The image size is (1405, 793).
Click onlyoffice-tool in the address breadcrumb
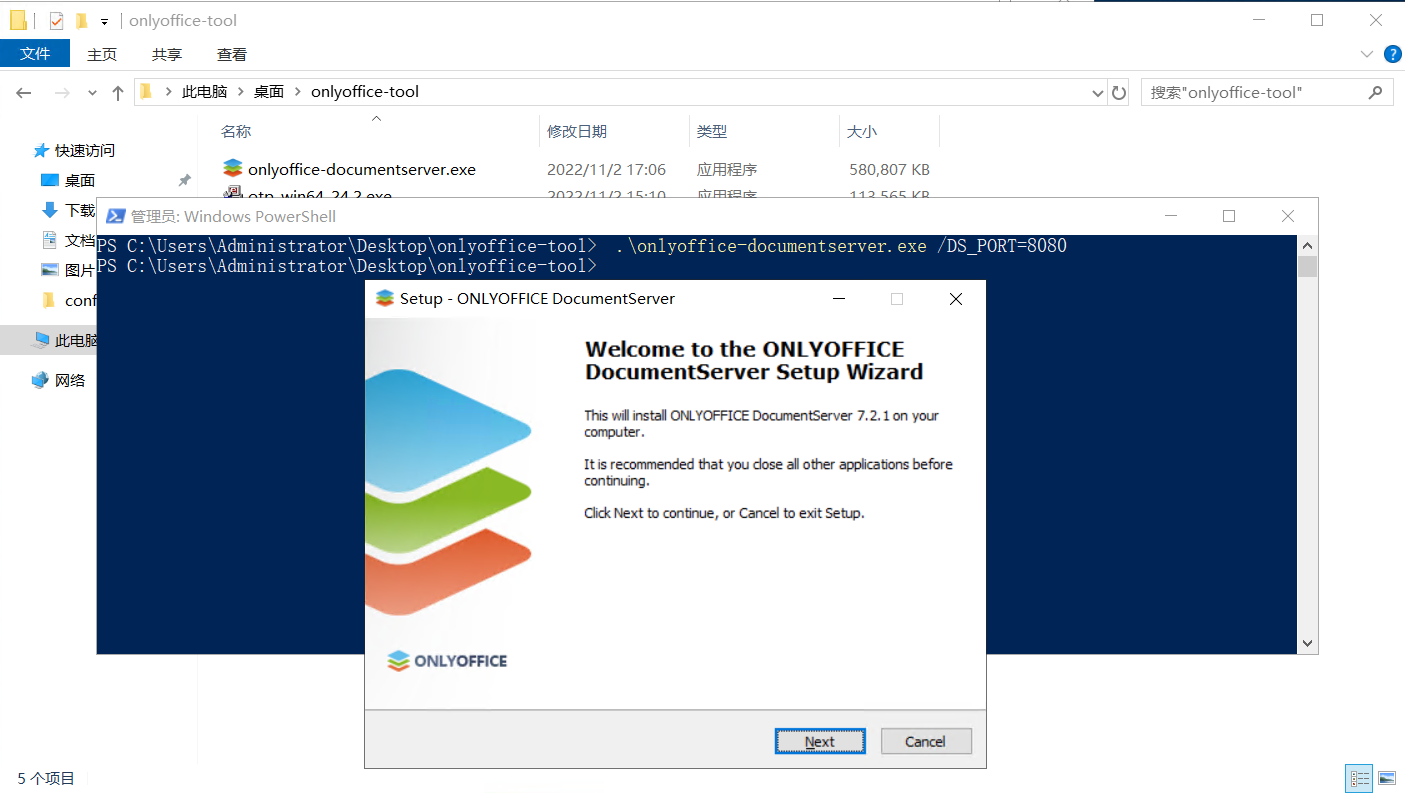pos(365,91)
